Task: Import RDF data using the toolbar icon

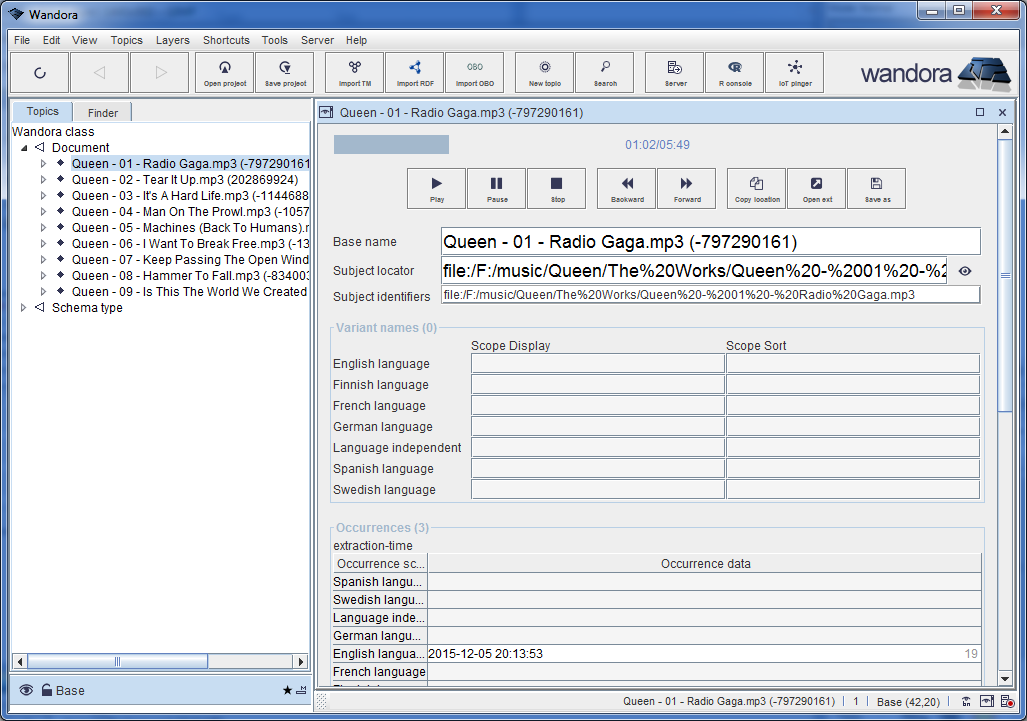Action: click(x=414, y=72)
